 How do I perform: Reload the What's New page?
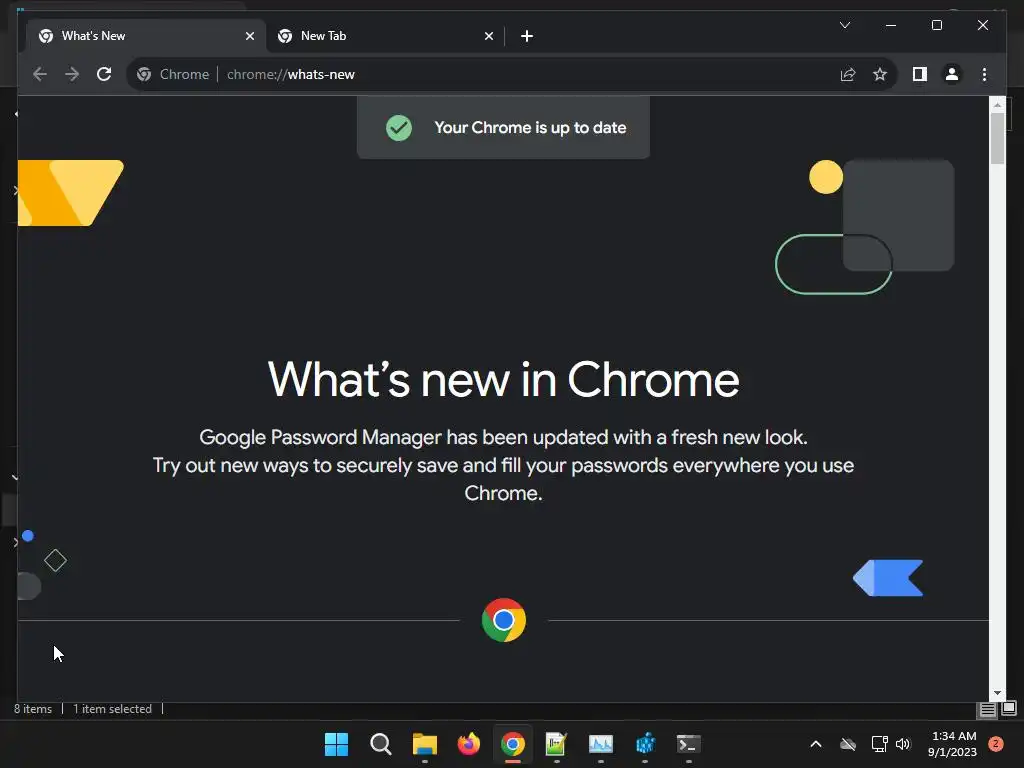[104, 74]
